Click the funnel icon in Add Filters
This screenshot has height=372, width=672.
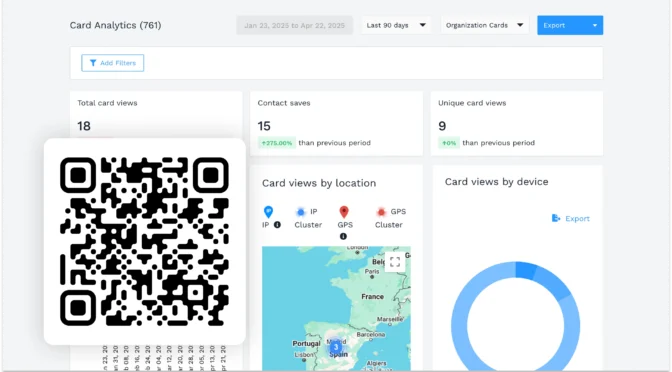(93, 63)
